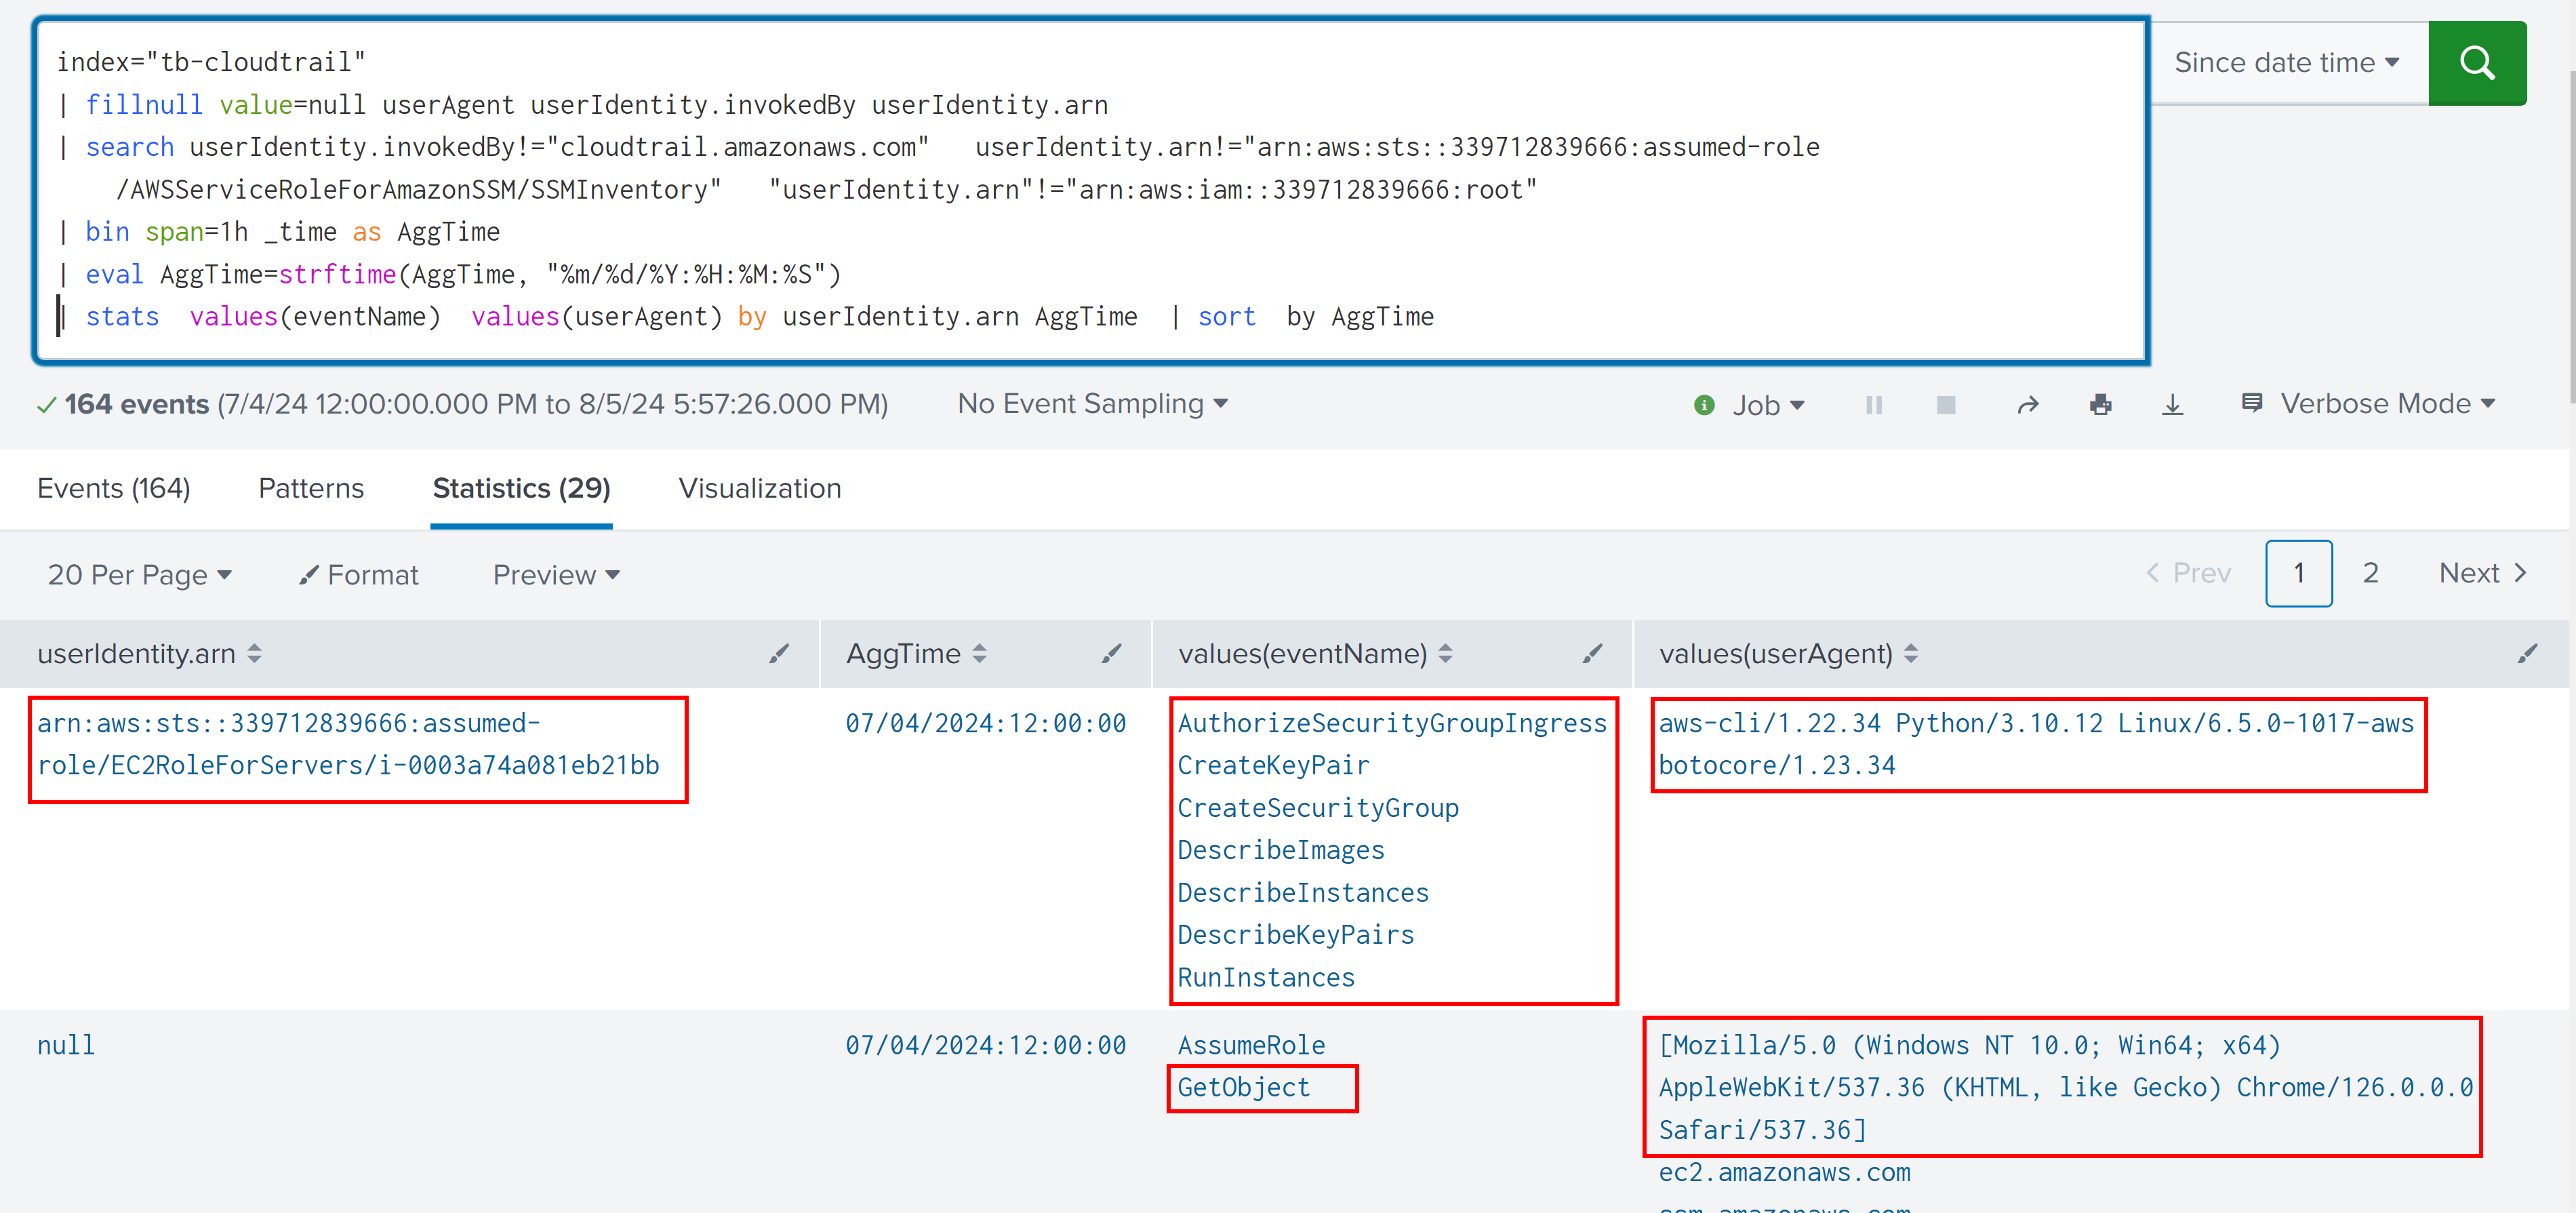Go to Next results page

2481,573
